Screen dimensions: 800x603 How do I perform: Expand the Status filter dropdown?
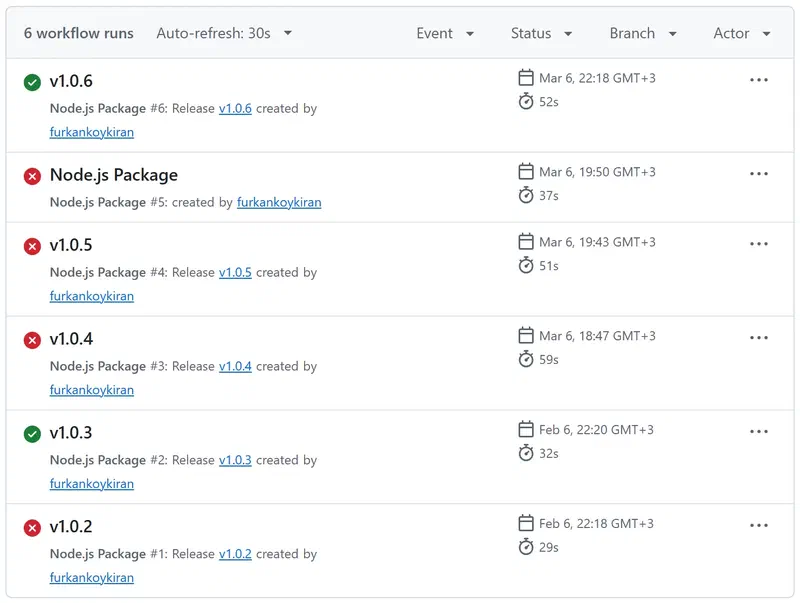(541, 34)
